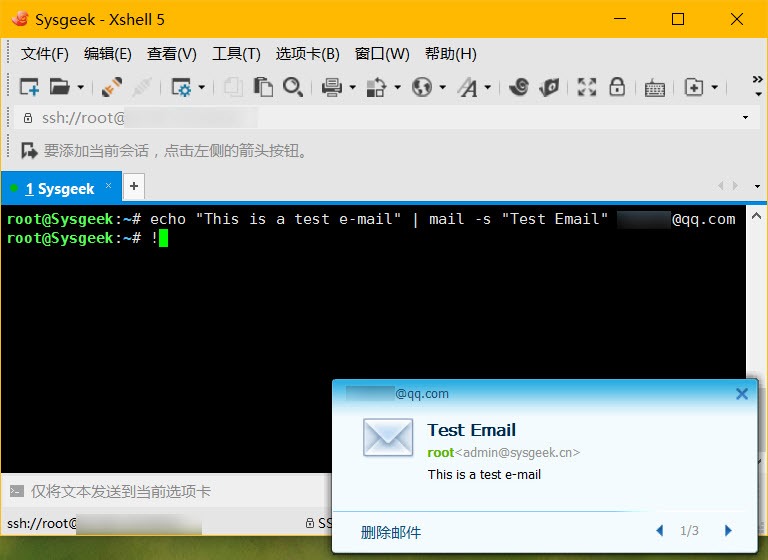Open the 窗口(W) menu
Image resolution: width=768 pixels, height=560 pixels.
pos(382,53)
